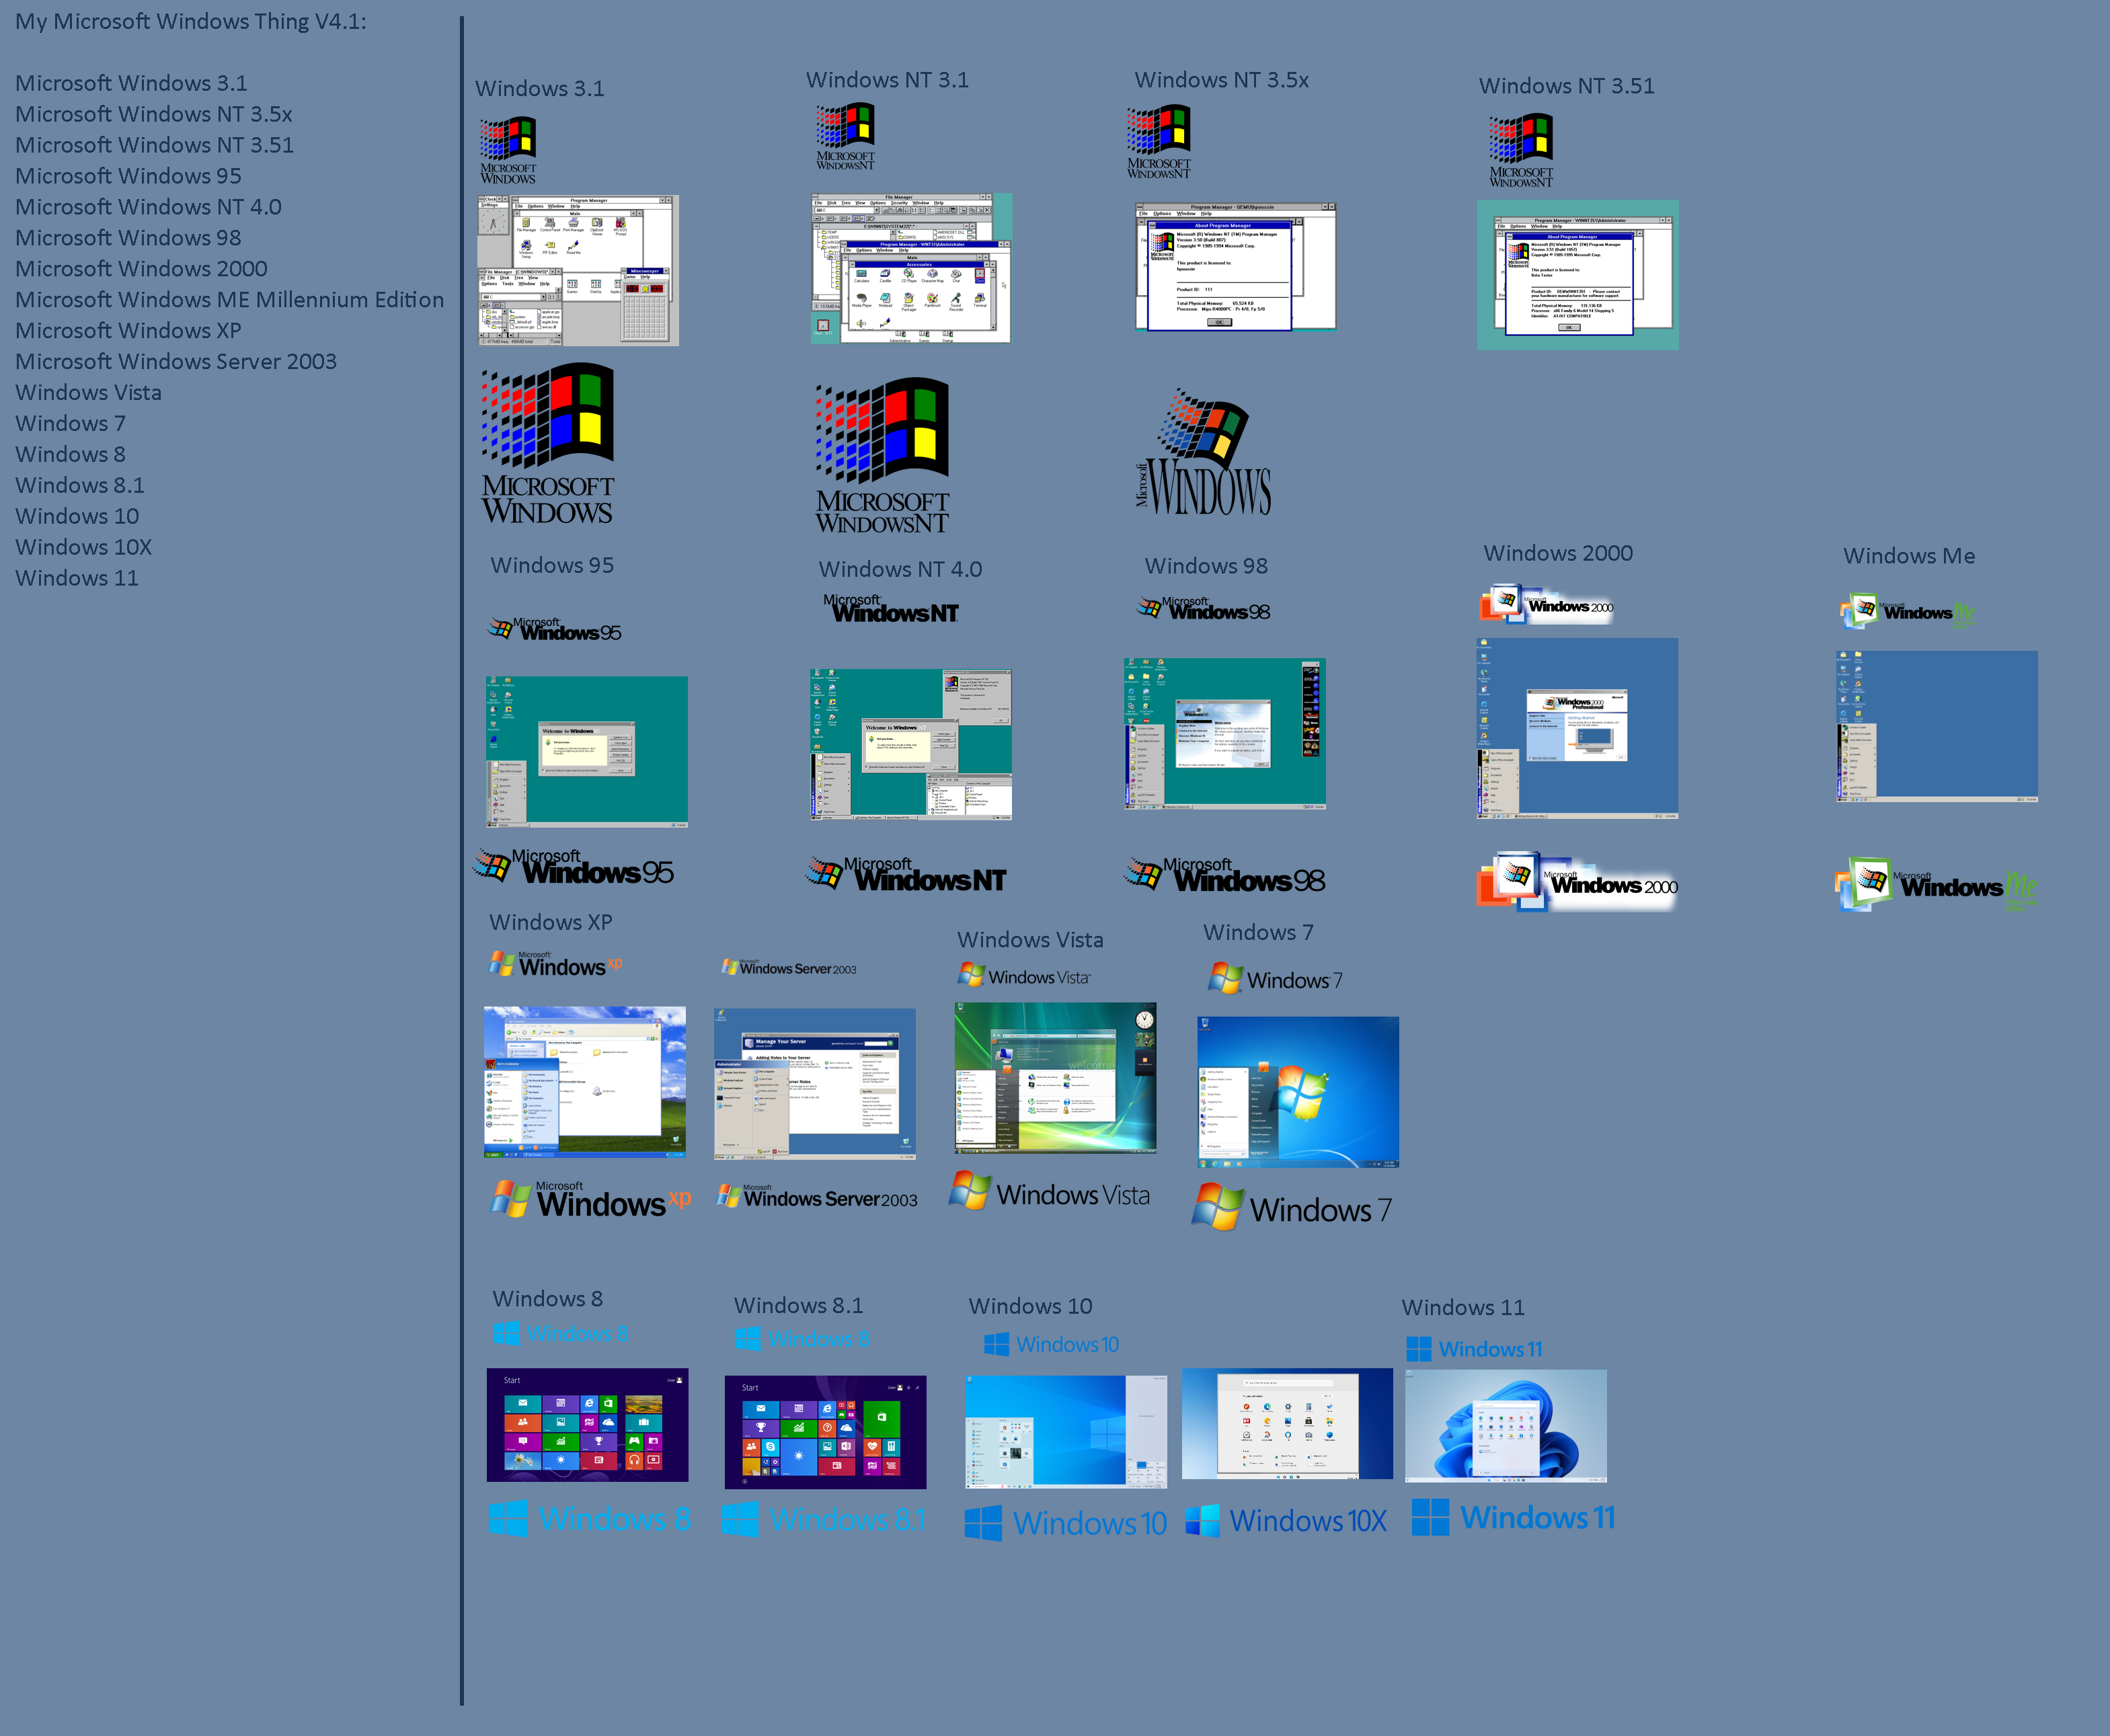Viewport: 2110px width, 1736px height.
Task: Open the Windows 10 desktop screenshot
Action: (x=1066, y=1432)
